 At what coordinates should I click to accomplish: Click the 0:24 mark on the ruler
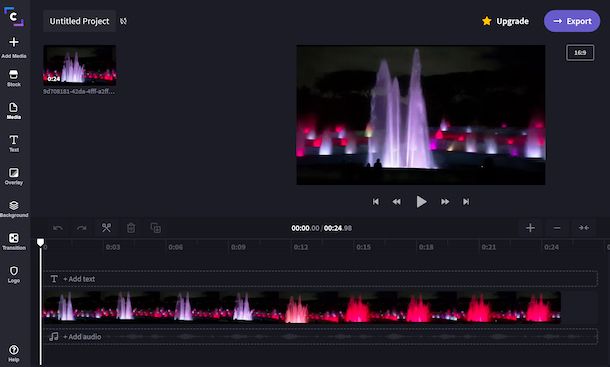pyautogui.click(x=551, y=247)
